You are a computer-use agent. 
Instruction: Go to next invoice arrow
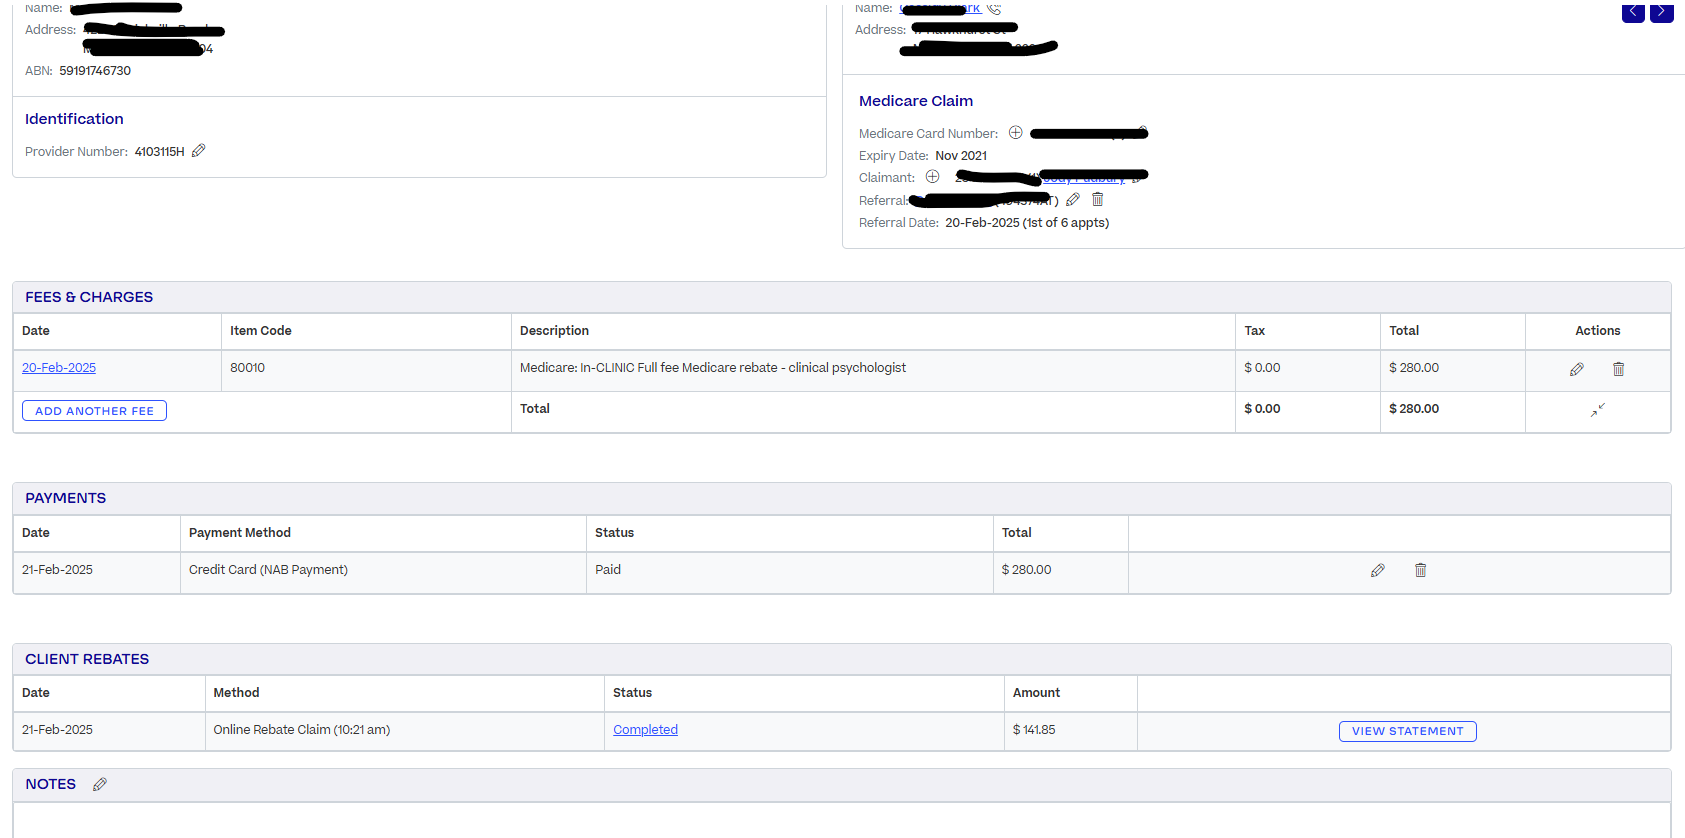click(1661, 12)
